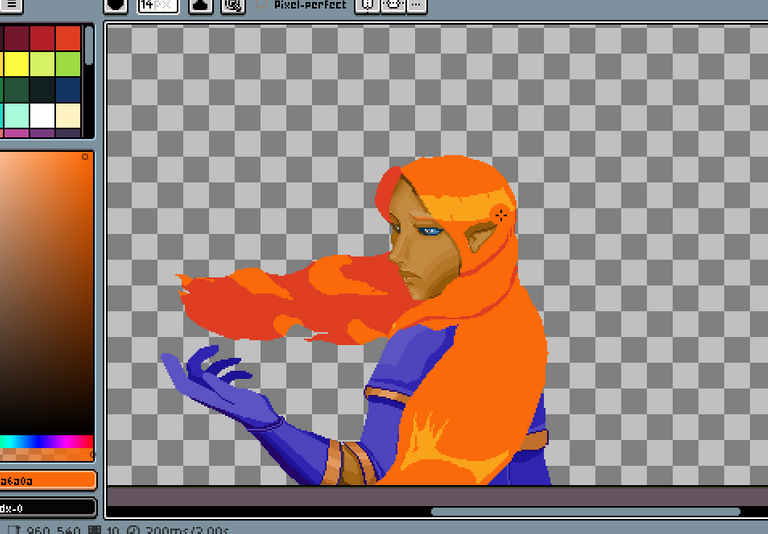Click the 960 540 sprite size text

53,530
